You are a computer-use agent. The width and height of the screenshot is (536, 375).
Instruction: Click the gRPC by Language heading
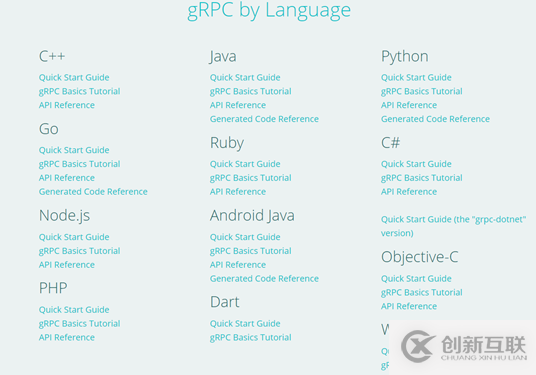tap(269, 11)
